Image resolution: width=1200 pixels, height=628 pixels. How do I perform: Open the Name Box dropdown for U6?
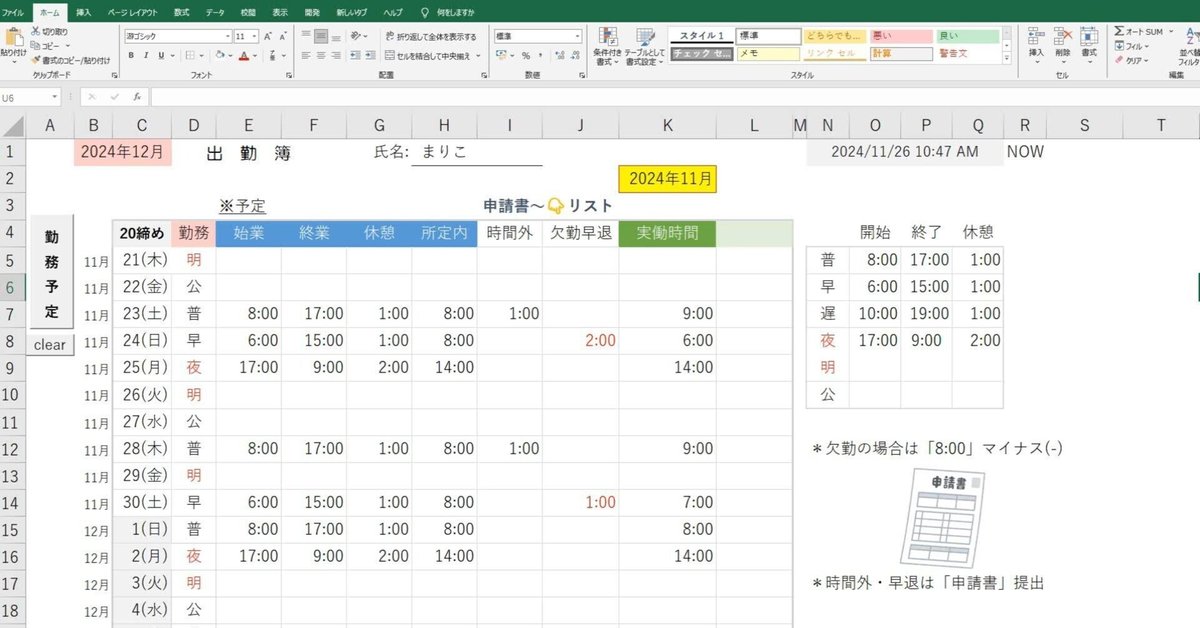(54, 98)
